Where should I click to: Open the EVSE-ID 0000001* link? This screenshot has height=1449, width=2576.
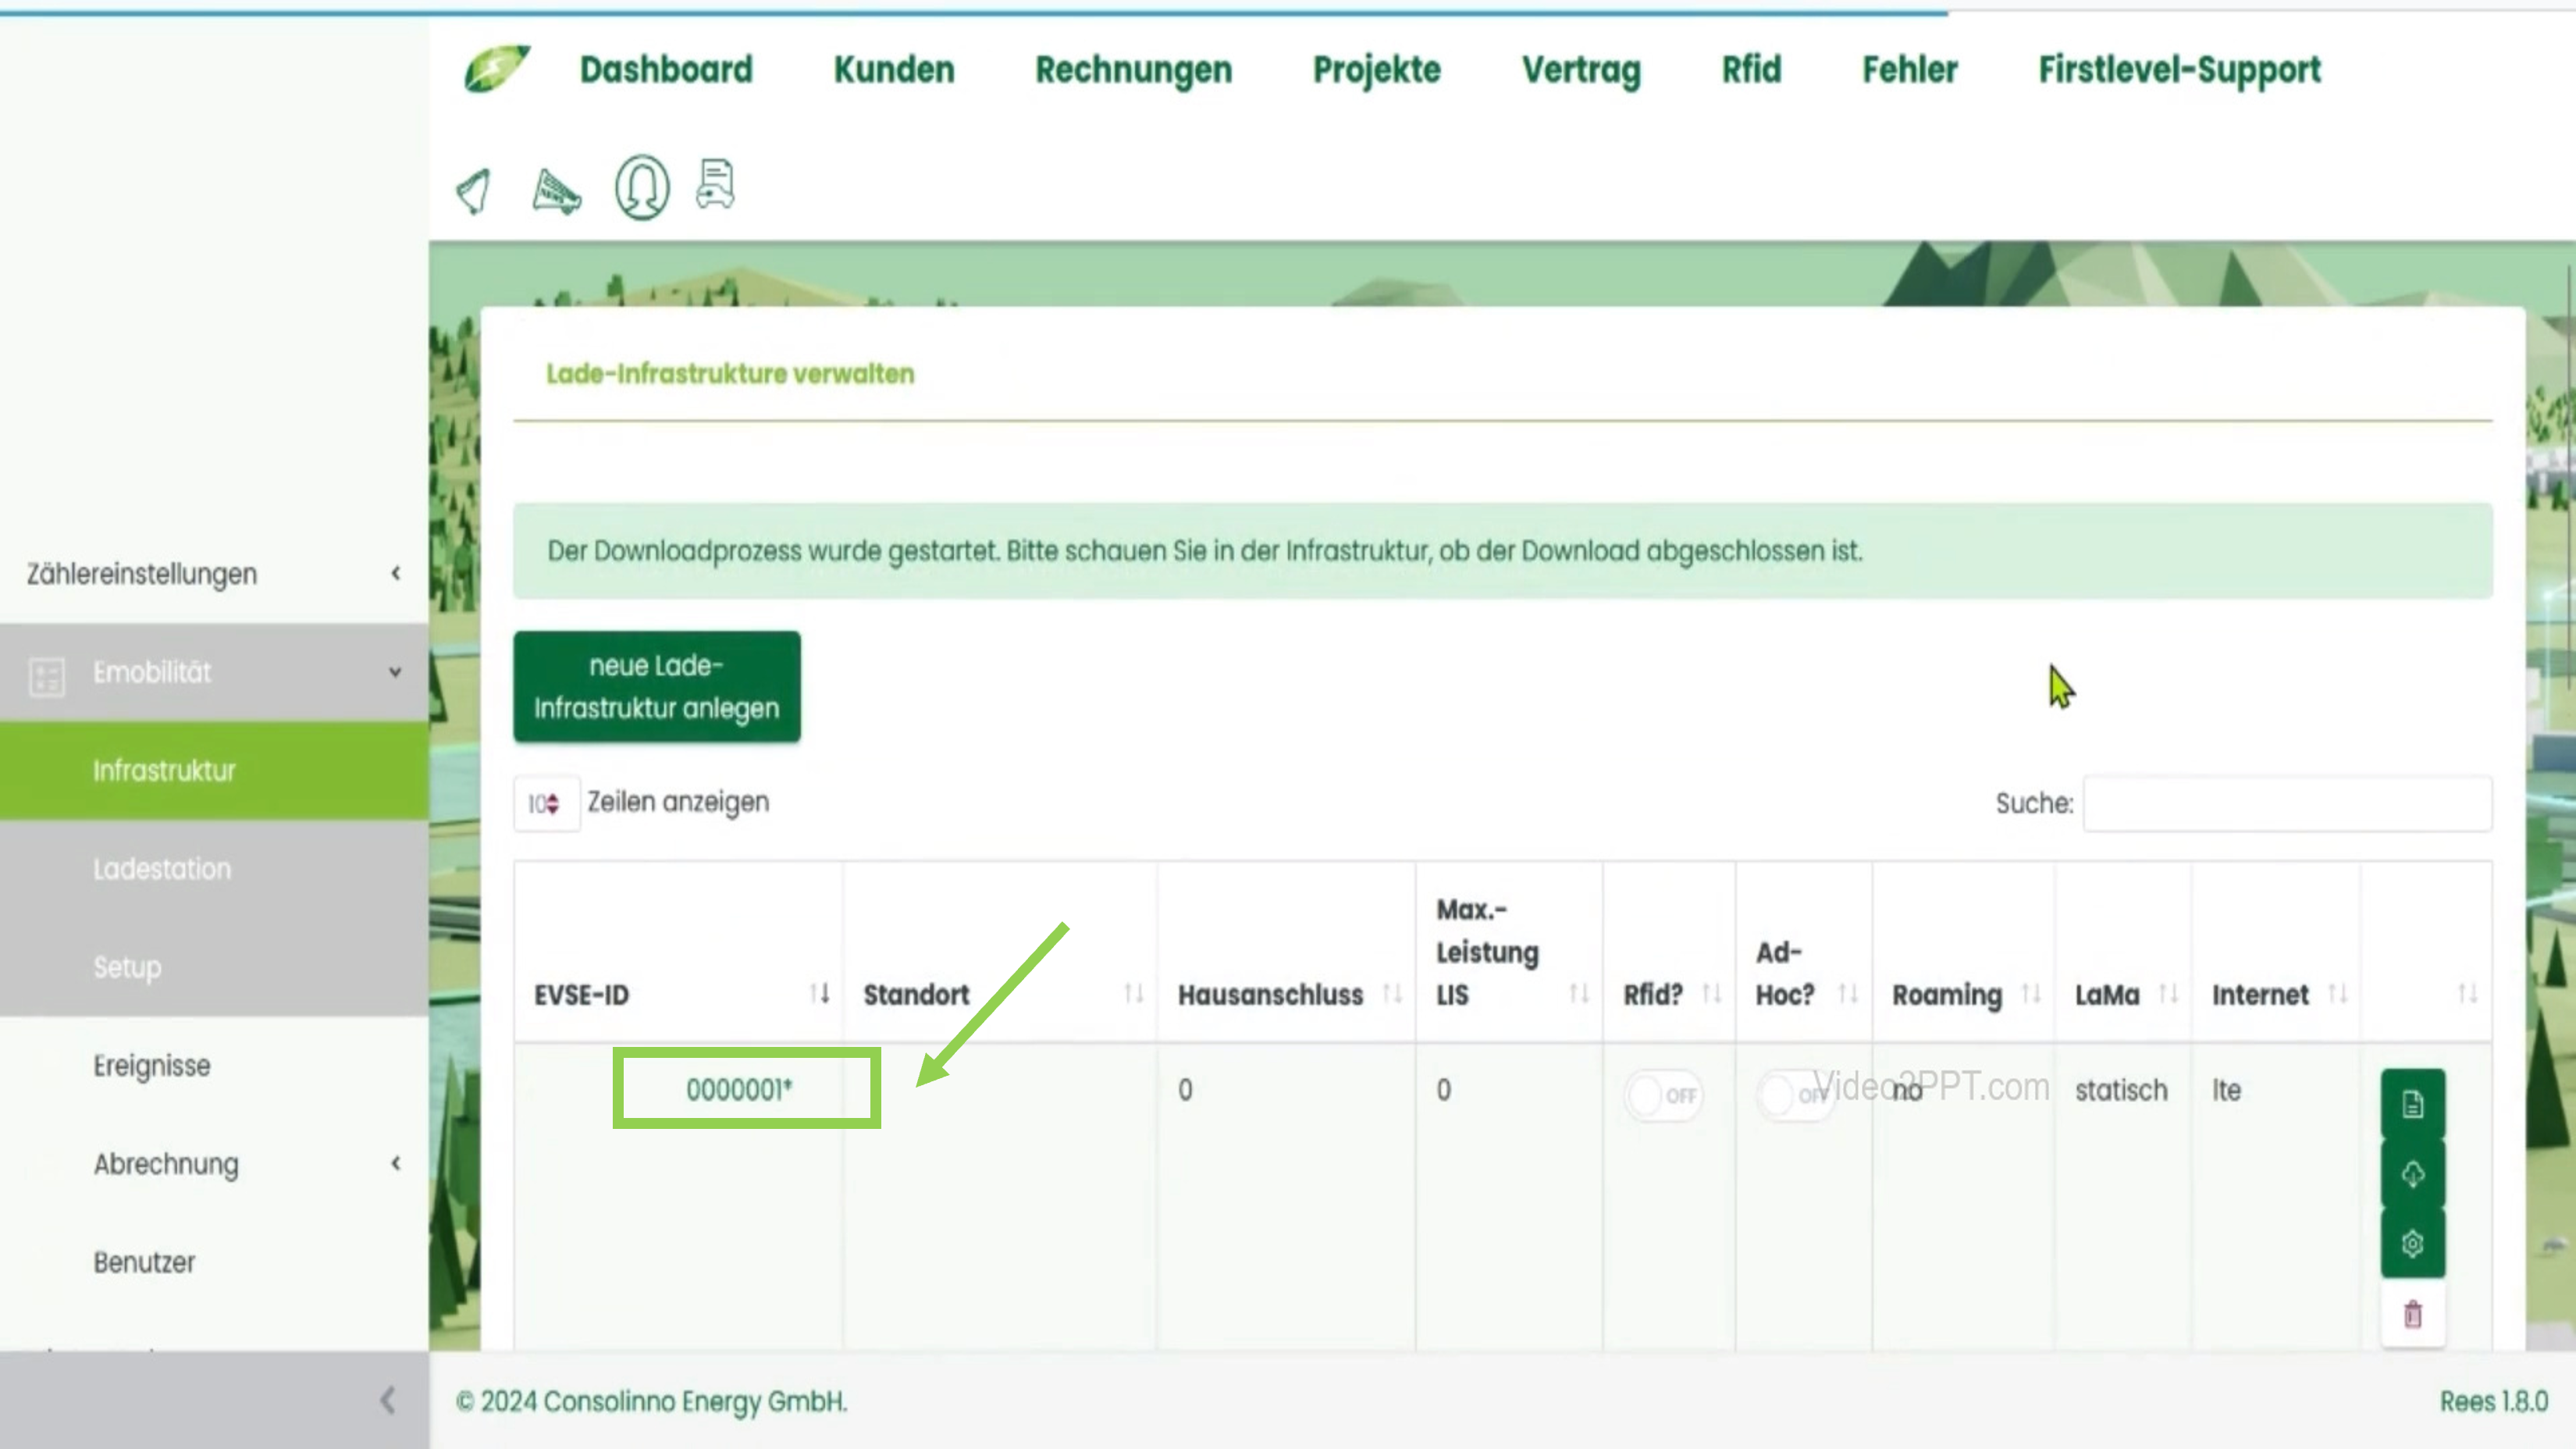pos(739,1090)
